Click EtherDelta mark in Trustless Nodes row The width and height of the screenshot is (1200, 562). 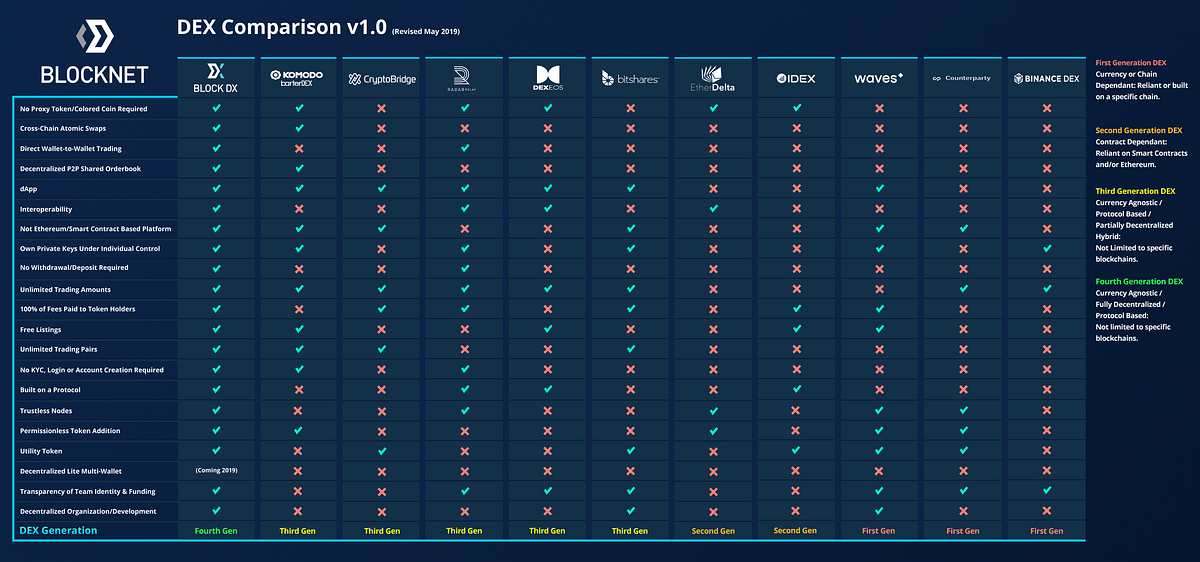click(713, 411)
